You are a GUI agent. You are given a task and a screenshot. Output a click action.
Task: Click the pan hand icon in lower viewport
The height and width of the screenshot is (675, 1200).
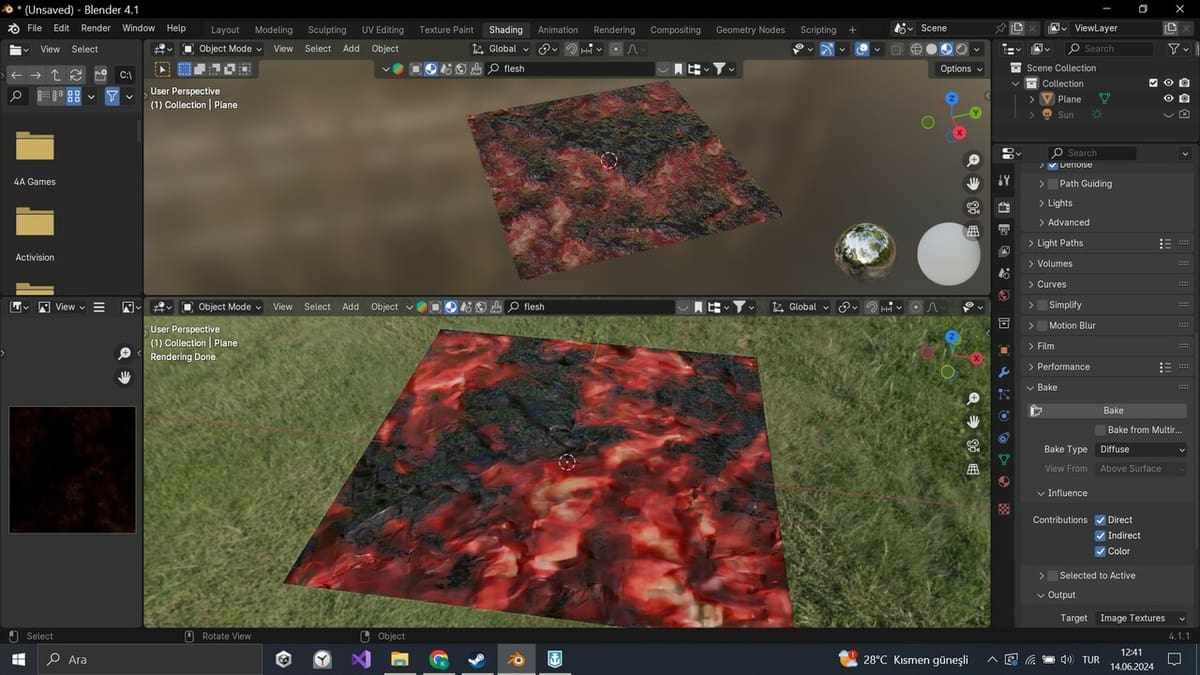[x=973, y=421]
